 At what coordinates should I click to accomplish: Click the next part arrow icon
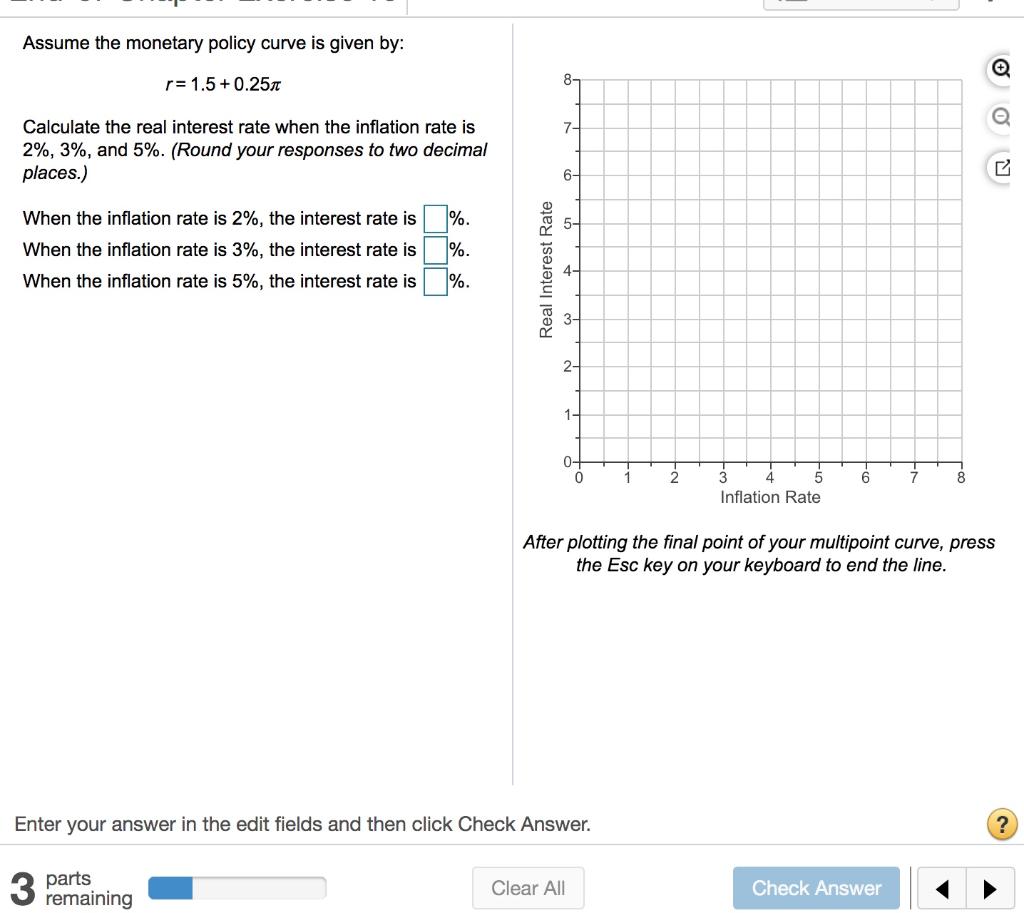pyautogui.click(x=989, y=887)
